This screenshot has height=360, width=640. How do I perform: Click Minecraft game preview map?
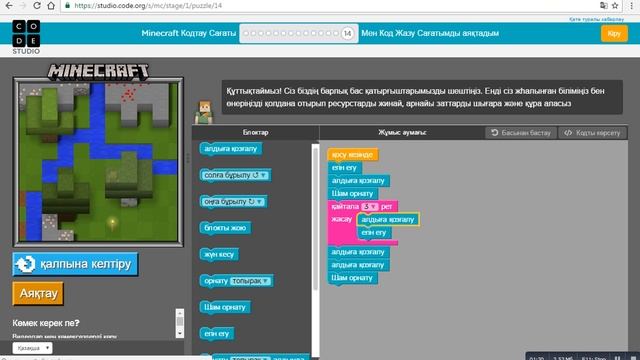[x=98, y=162]
